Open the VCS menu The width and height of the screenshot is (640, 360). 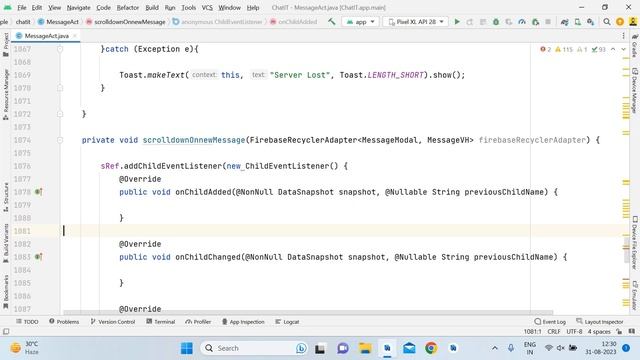pyautogui.click(x=207, y=7)
